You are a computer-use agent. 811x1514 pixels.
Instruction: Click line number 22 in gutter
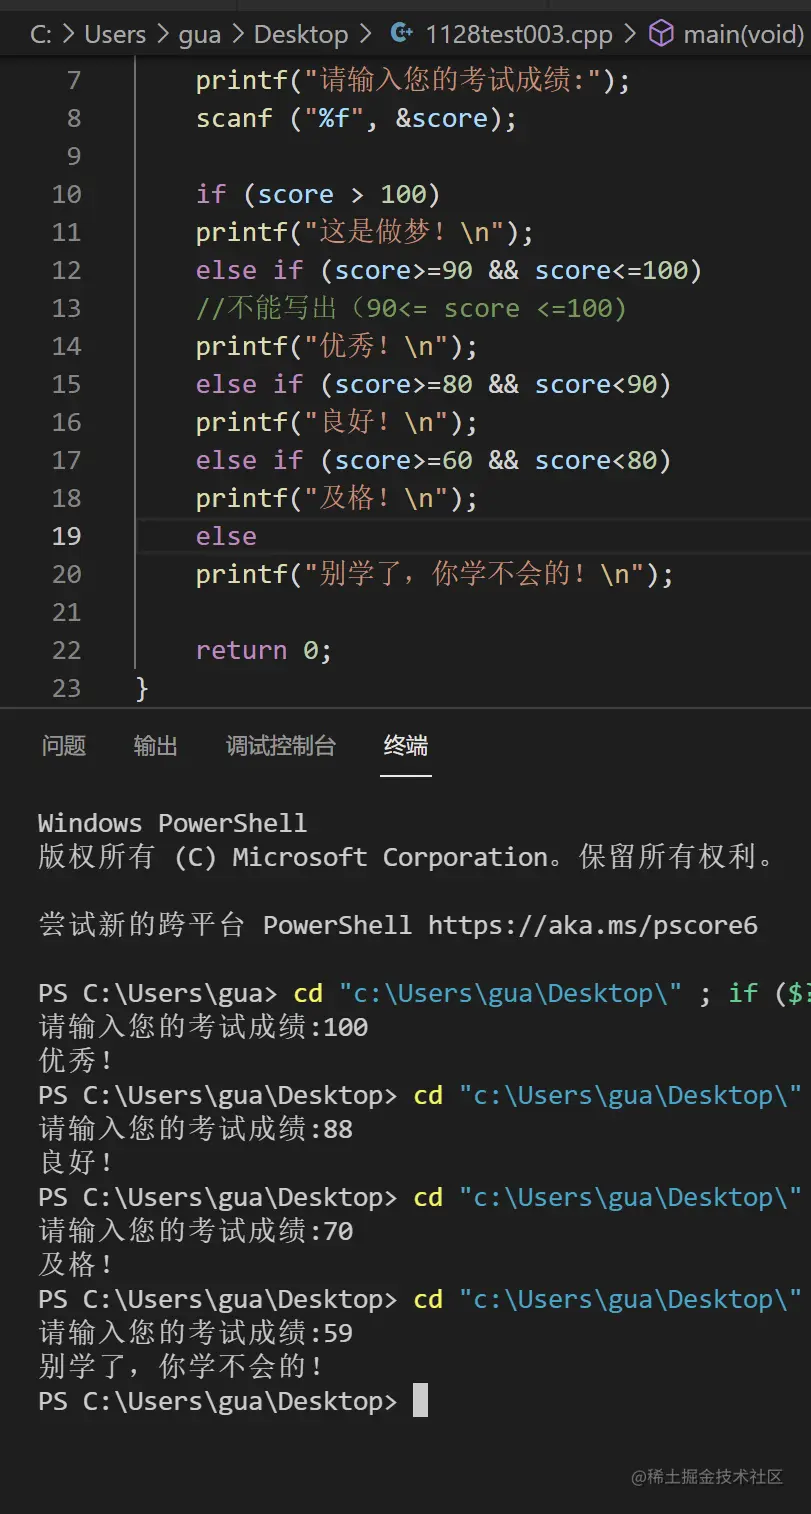coord(66,650)
